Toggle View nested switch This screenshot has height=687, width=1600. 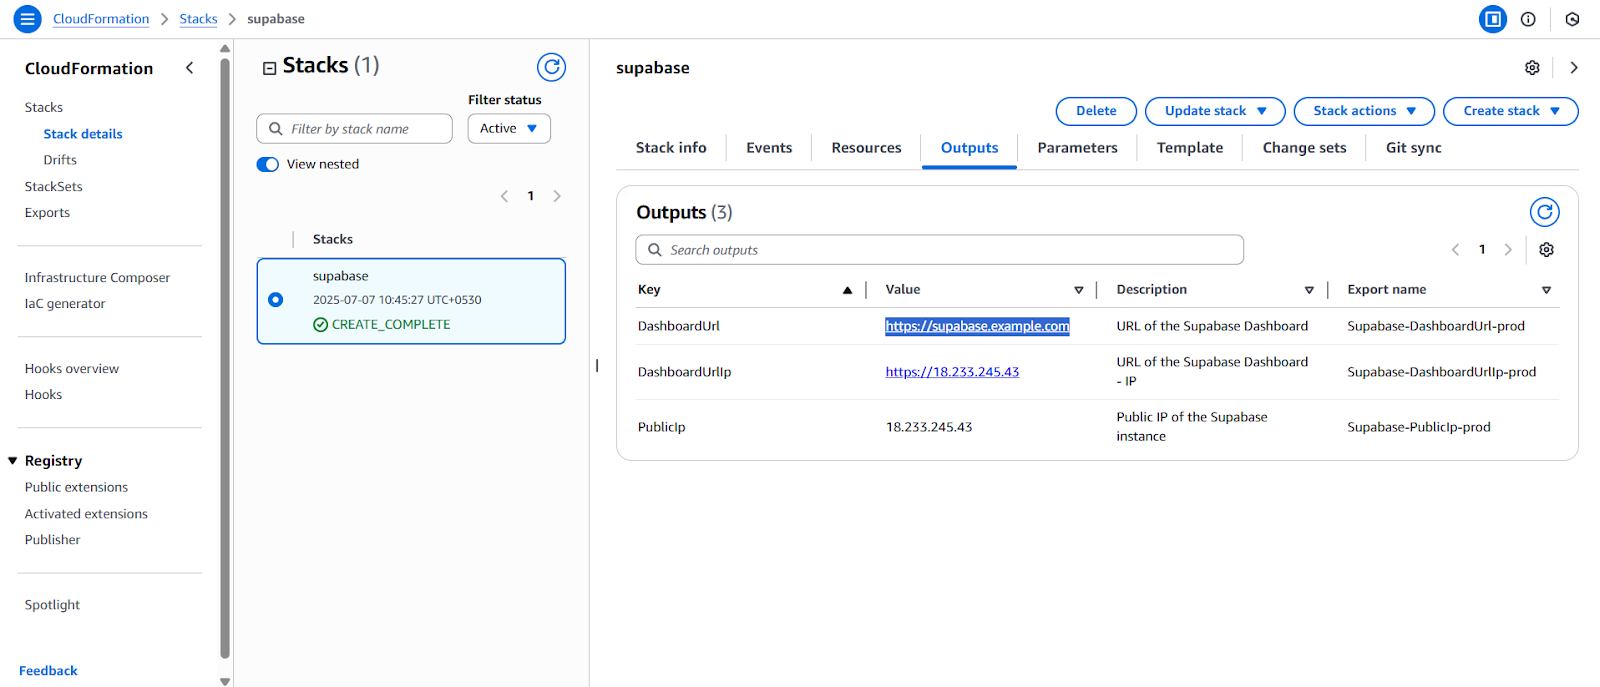point(268,164)
